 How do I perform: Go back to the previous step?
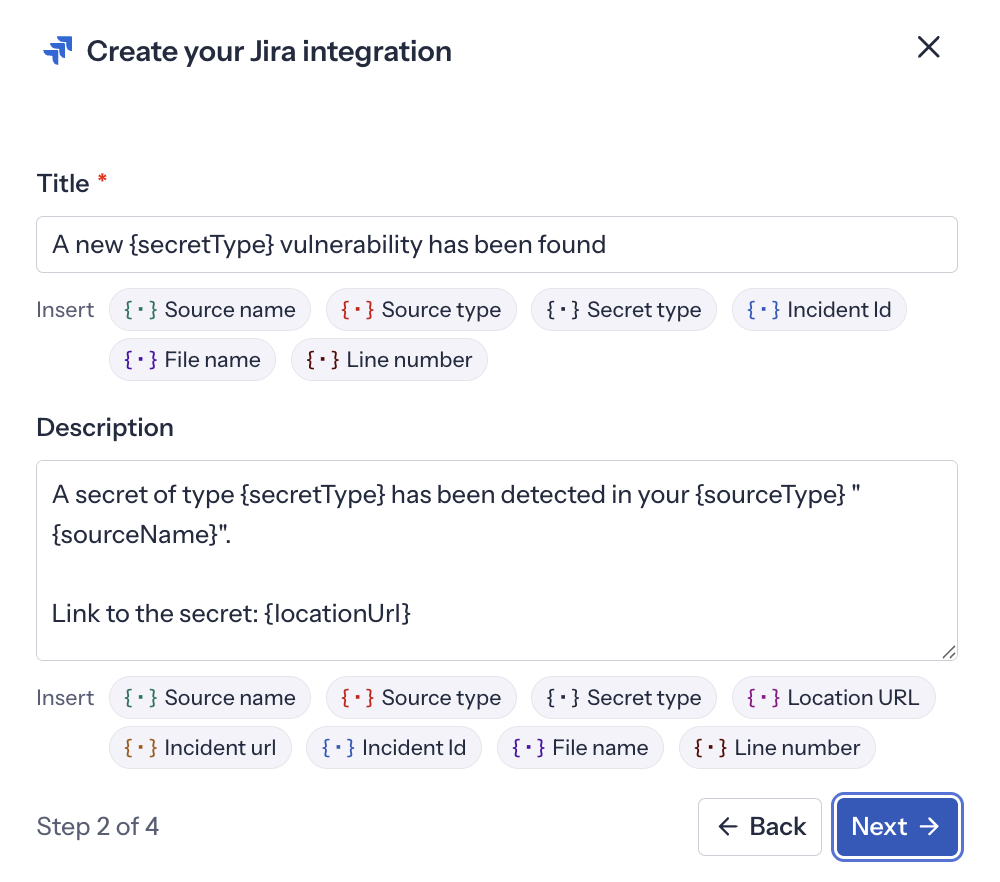pyautogui.click(x=760, y=826)
